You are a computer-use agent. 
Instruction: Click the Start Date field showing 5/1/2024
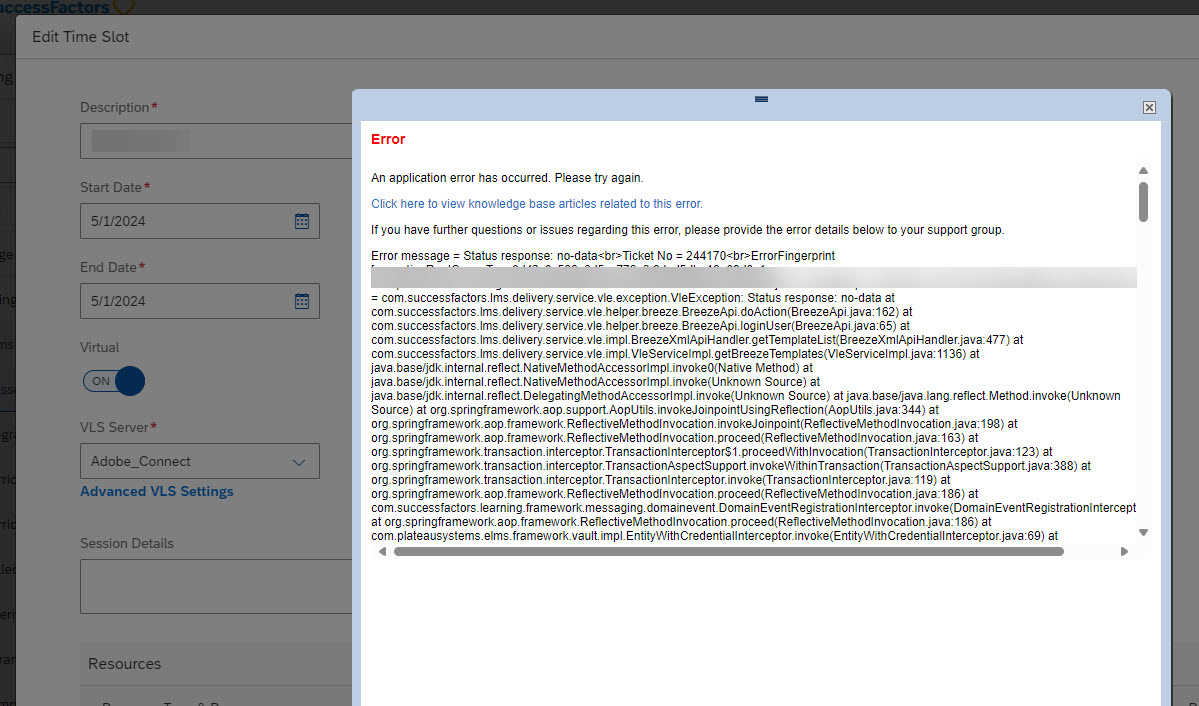pyautogui.click(x=200, y=221)
